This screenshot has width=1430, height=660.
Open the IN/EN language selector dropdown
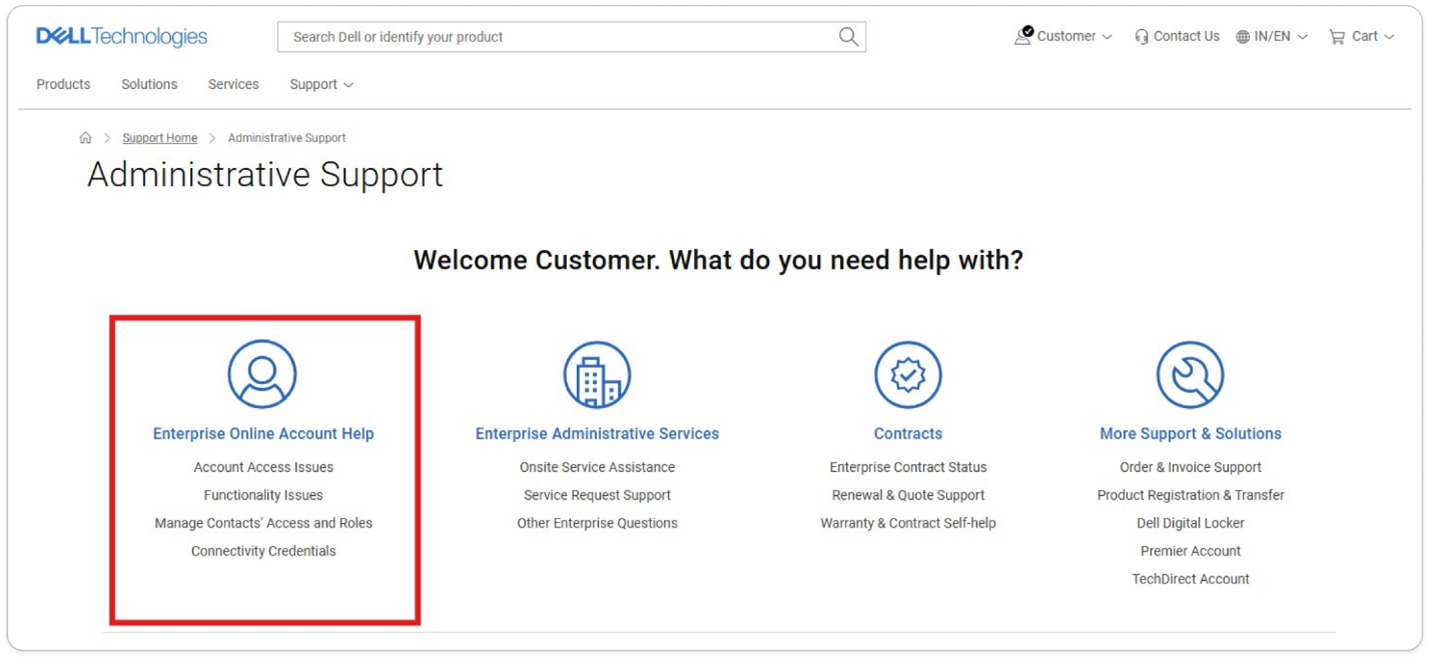[1271, 36]
